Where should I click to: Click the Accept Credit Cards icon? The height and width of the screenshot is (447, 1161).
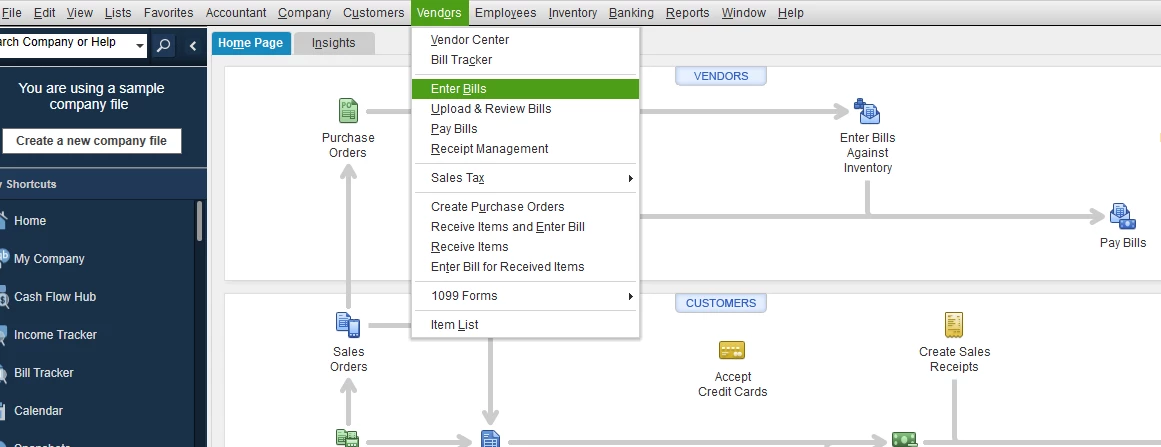tap(732, 350)
